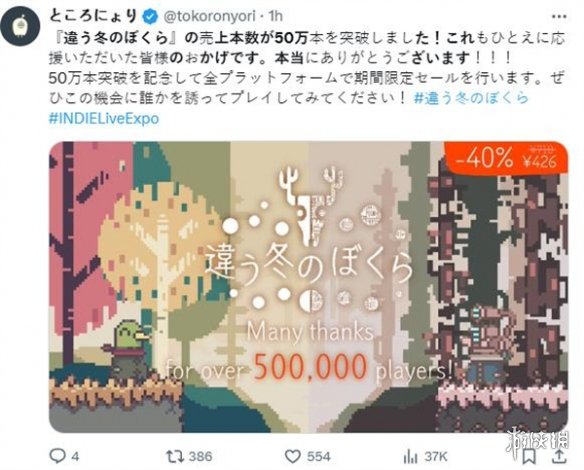Open the #違う冬のぼくら hashtag link
Screen dimensions: 584x470
click(471, 98)
